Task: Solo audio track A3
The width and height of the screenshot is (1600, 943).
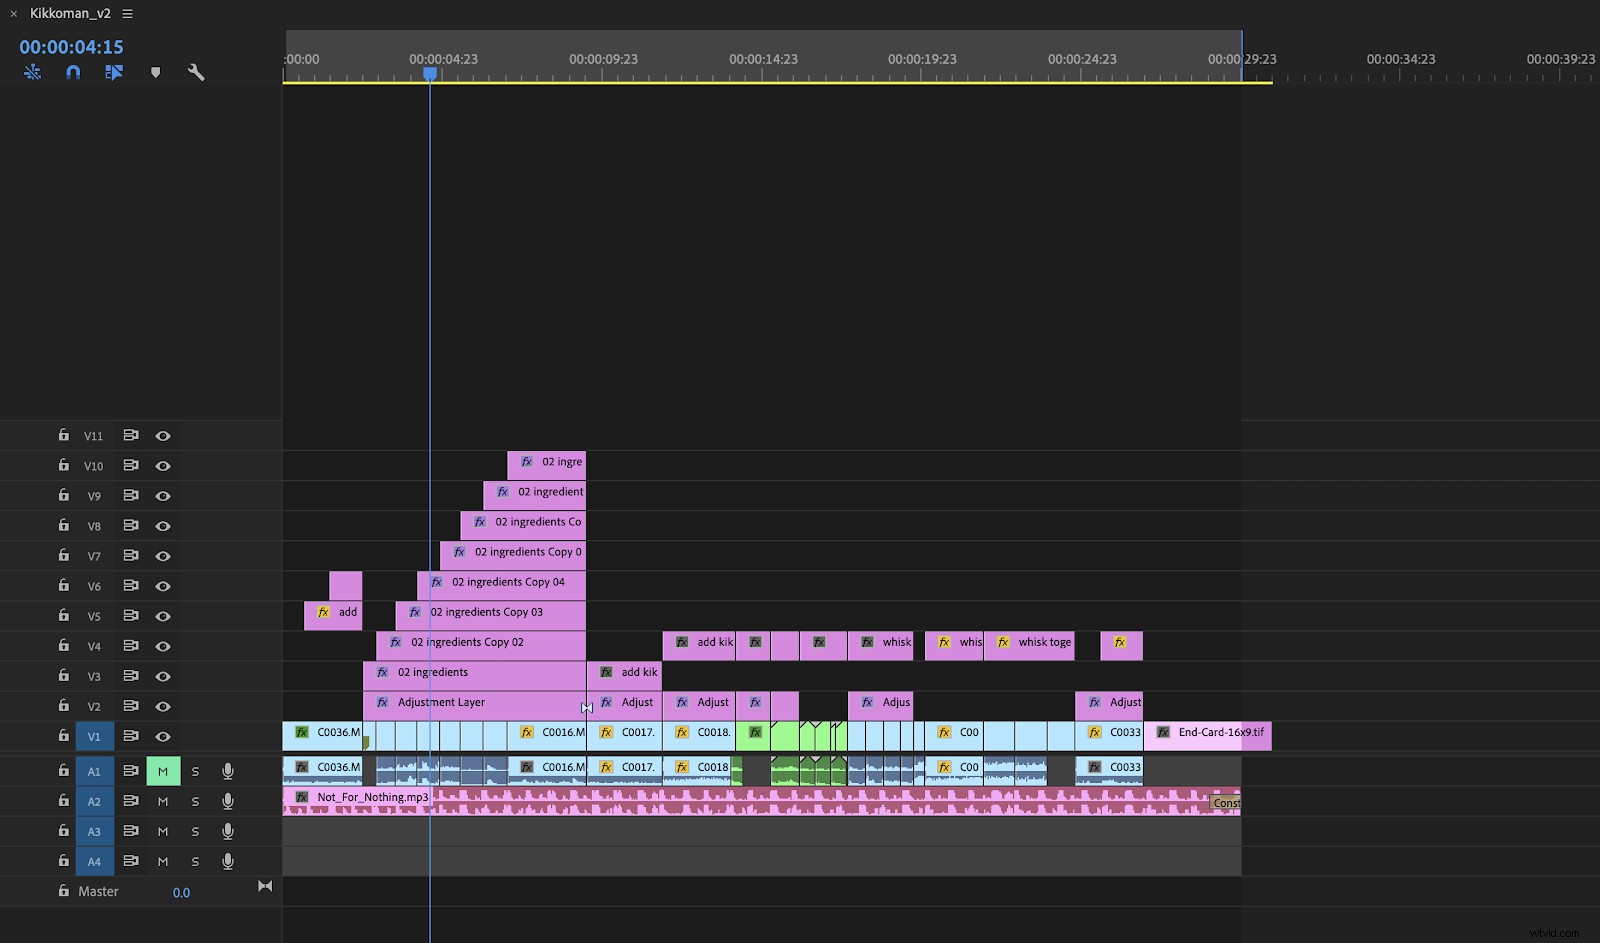Action: pos(195,831)
